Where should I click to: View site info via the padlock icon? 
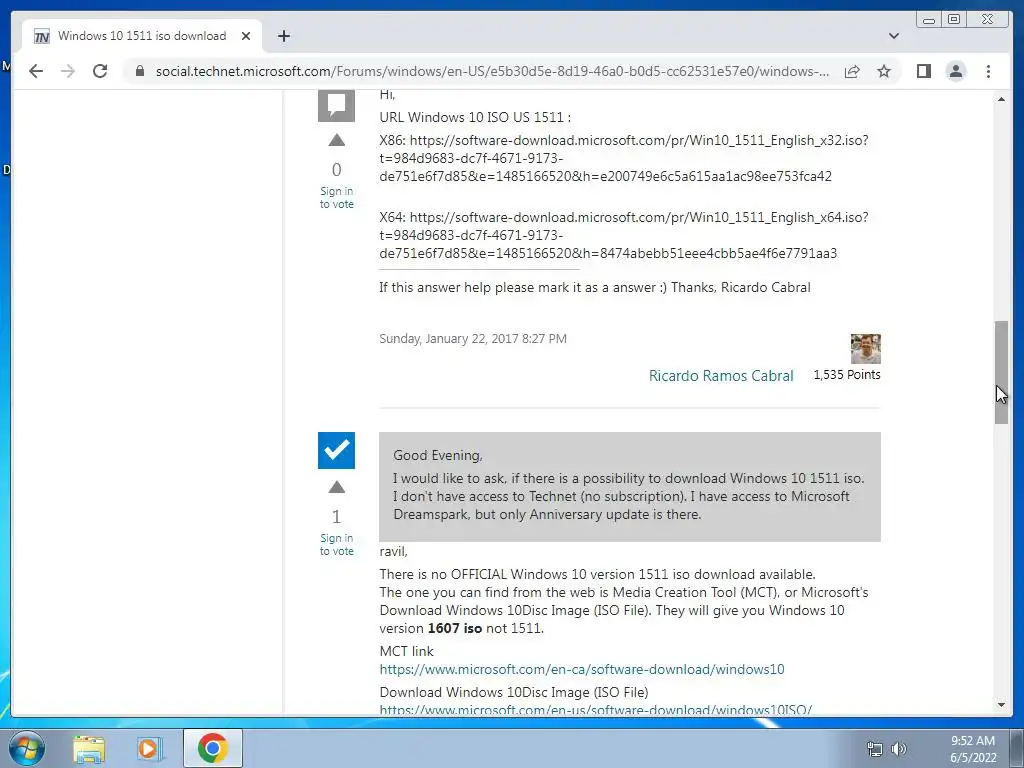point(139,71)
